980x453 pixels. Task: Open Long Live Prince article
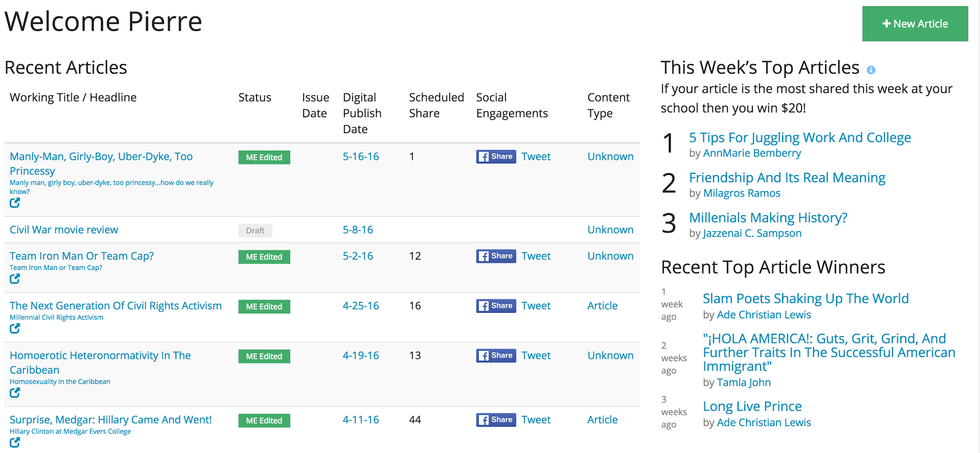[x=752, y=407]
